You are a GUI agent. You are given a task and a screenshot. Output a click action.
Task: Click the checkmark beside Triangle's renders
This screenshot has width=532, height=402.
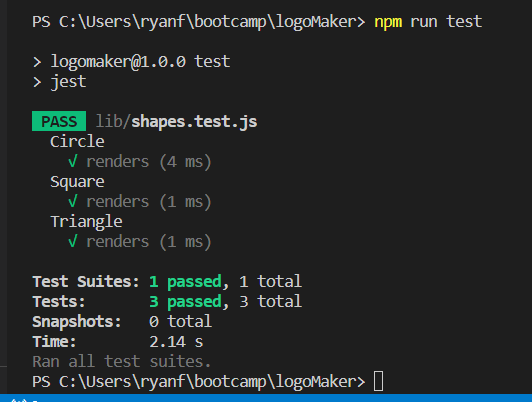point(73,242)
